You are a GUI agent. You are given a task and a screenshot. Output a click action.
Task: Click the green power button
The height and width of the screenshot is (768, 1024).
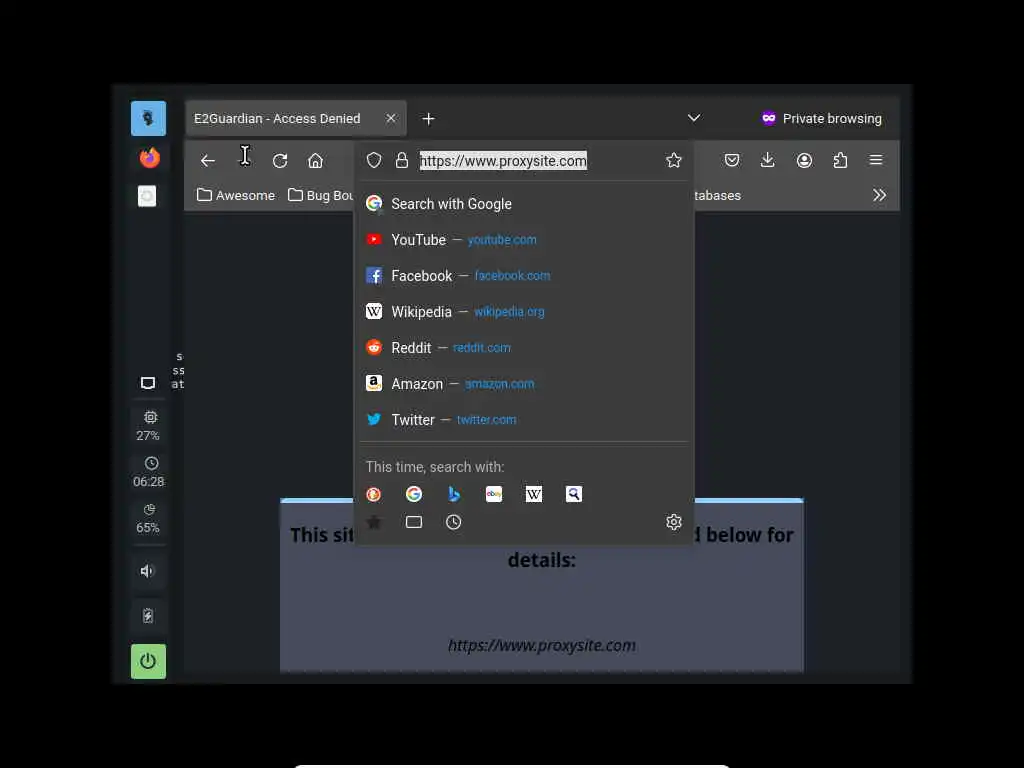[148, 662]
